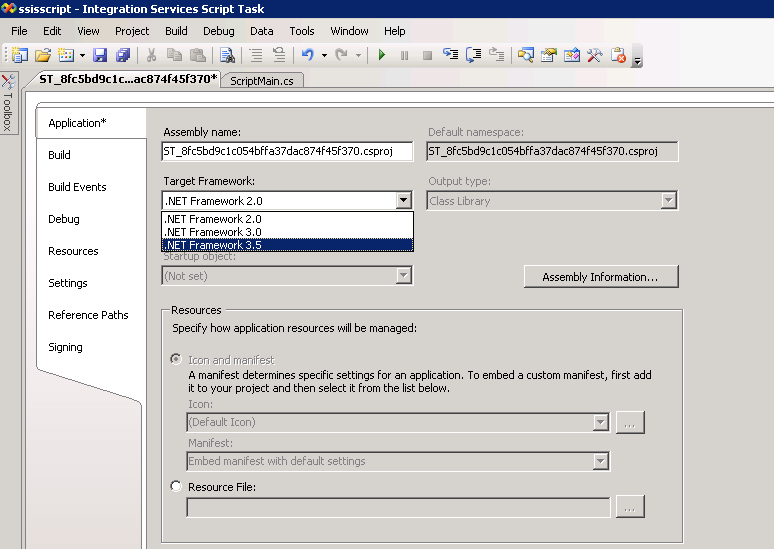Open the View menu
774x549 pixels.
coord(88,31)
